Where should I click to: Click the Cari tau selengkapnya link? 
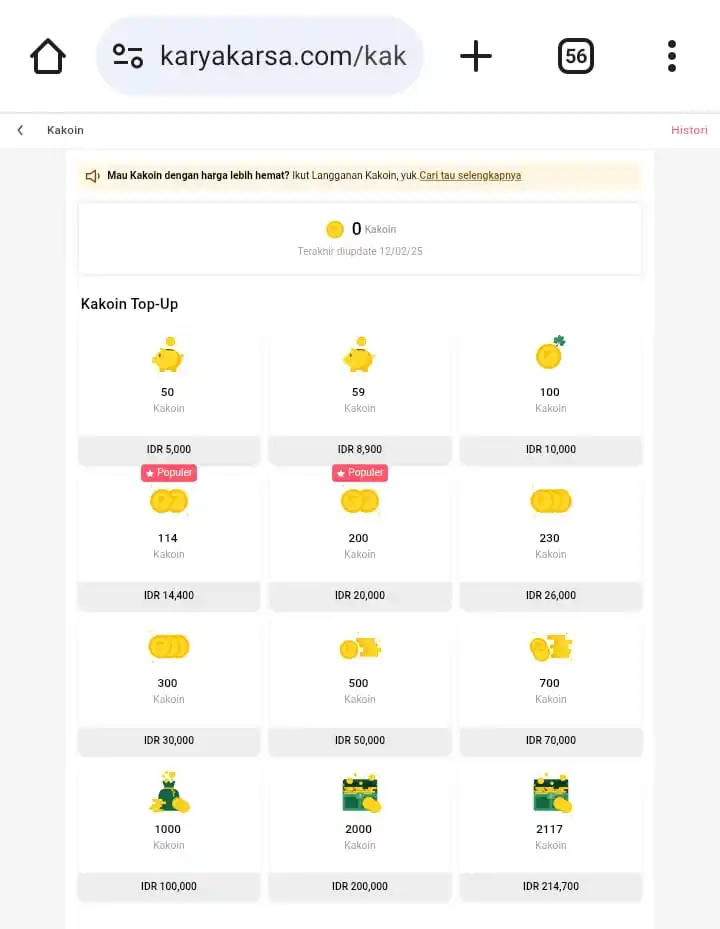pyautogui.click(x=470, y=176)
